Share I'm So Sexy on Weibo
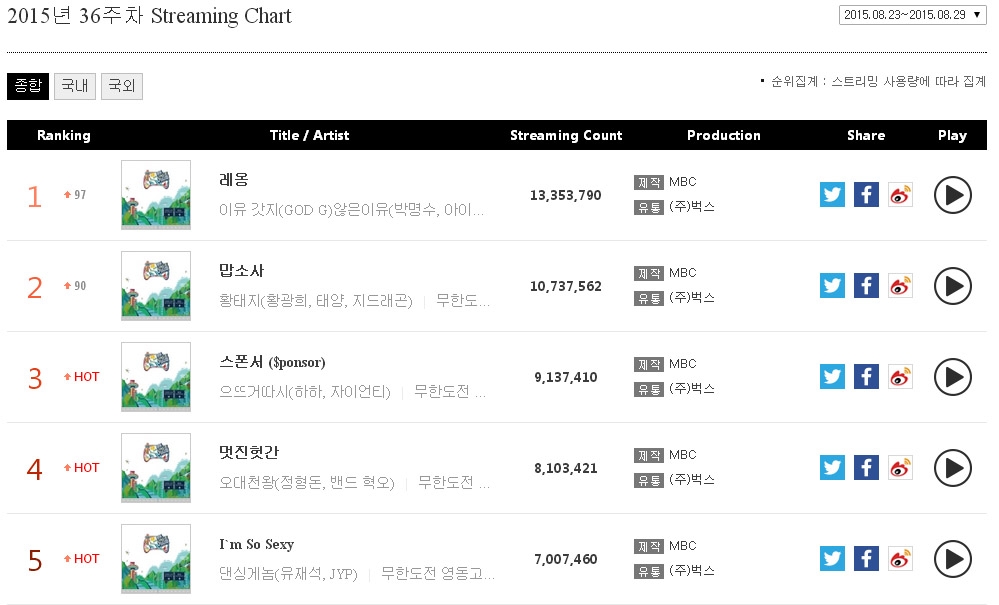Screen dimensions: 999x605 [900, 559]
